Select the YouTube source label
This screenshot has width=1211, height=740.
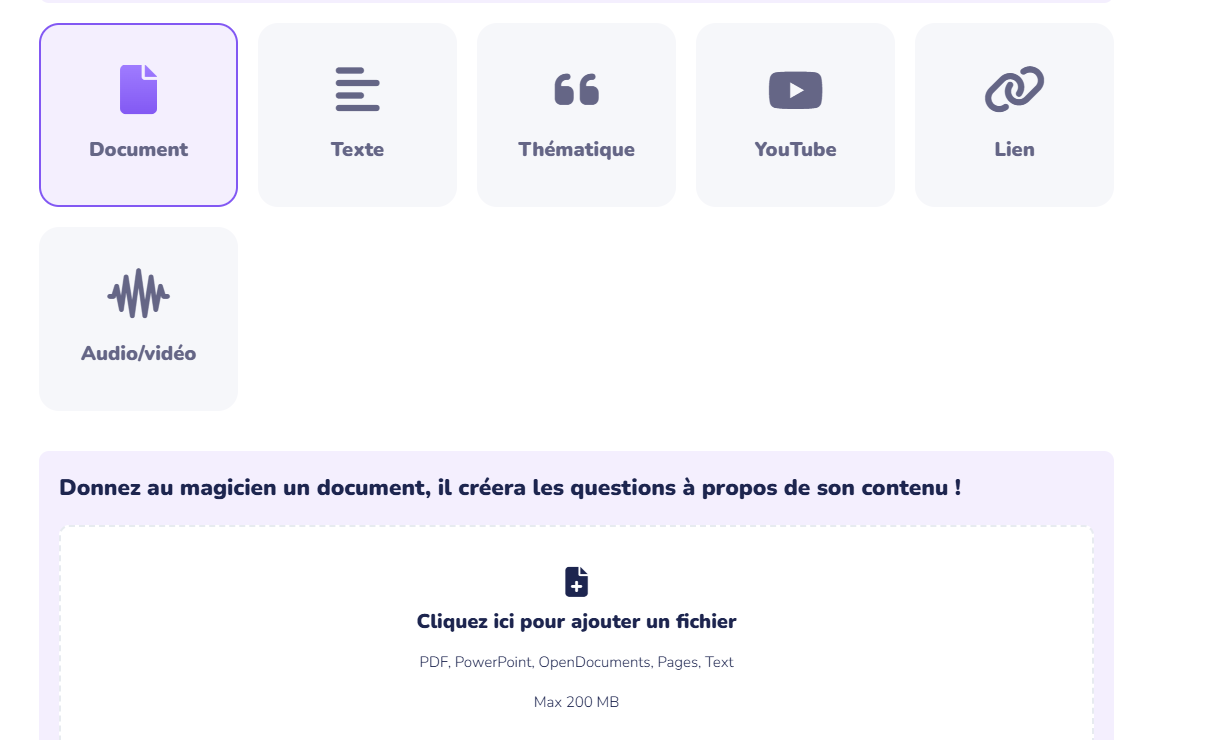pyautogui.click(x=795, y=149)
